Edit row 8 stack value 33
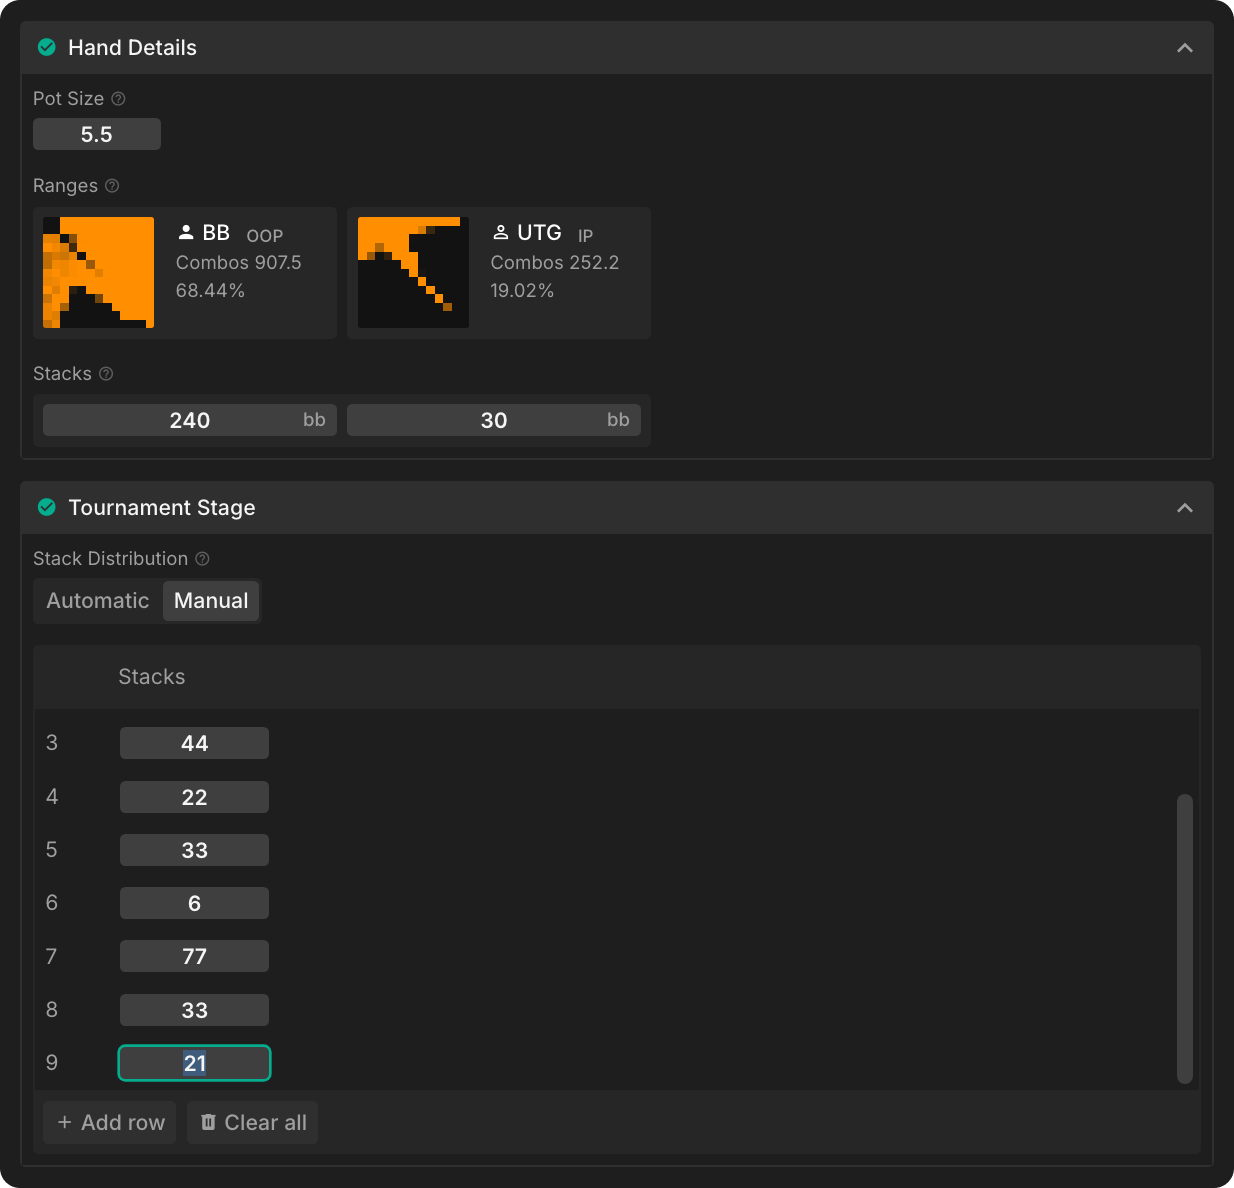This screenshot has width=1234, height=1188. 194,1010
